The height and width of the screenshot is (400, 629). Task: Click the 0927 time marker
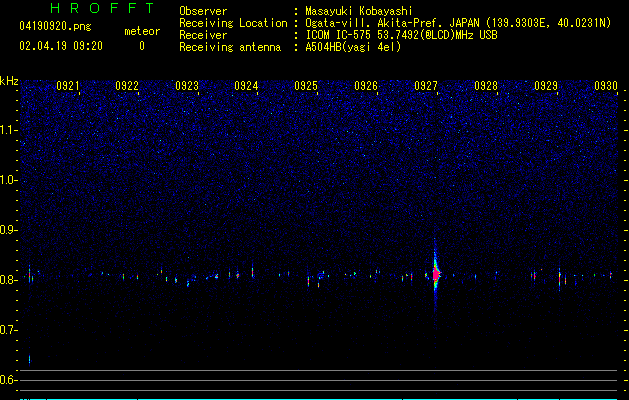point(426,86)
